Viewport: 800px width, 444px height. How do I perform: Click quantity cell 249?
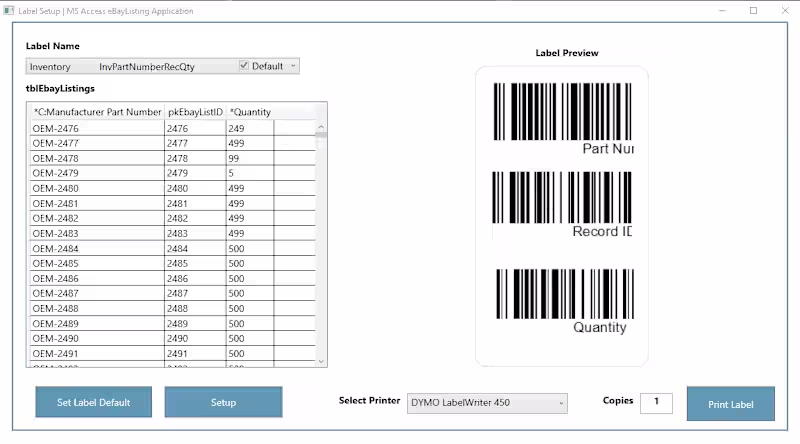point(250,128)
